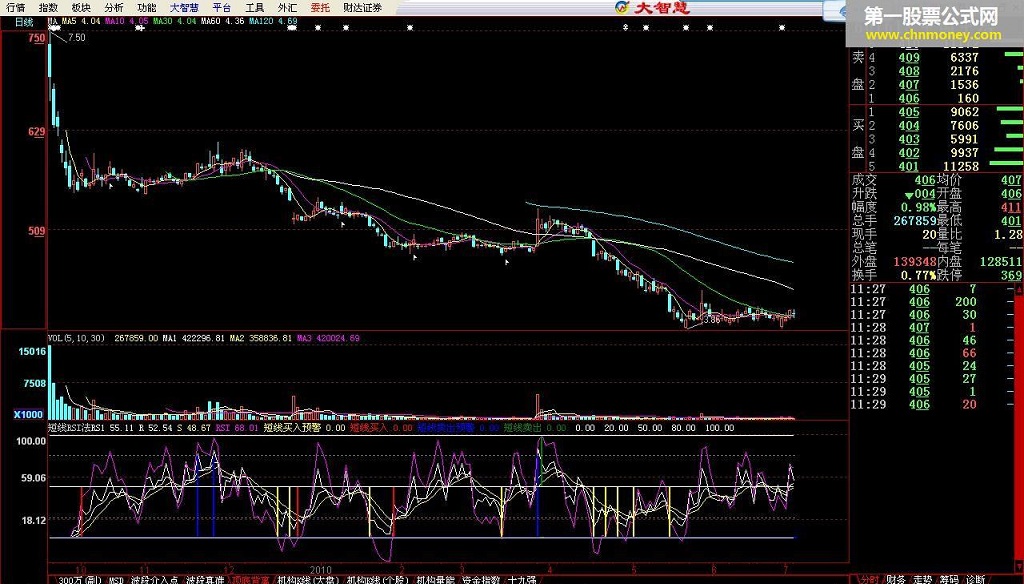Click buy level 4 price 402
The height and width of the screenshot is (584, 1024).
[x=908, y=153]
